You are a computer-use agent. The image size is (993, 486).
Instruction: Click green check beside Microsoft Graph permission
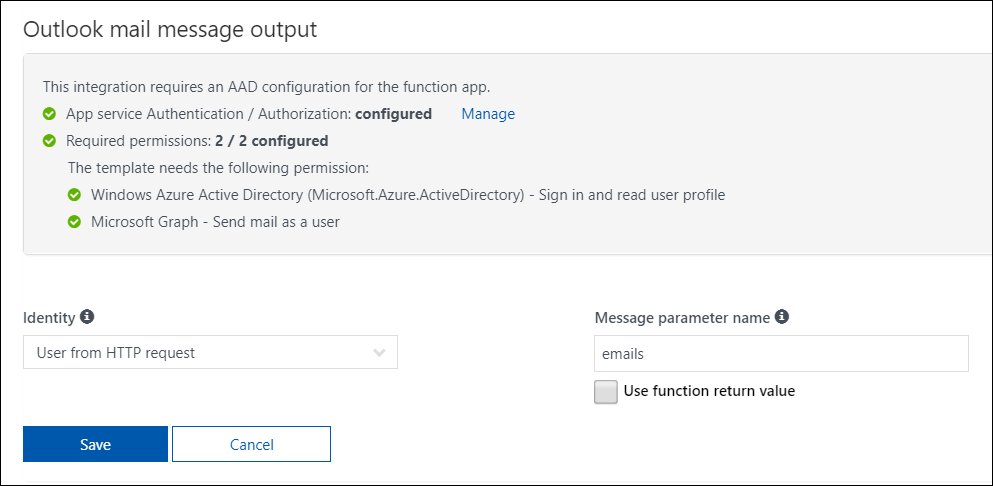[x=74, y=222]
